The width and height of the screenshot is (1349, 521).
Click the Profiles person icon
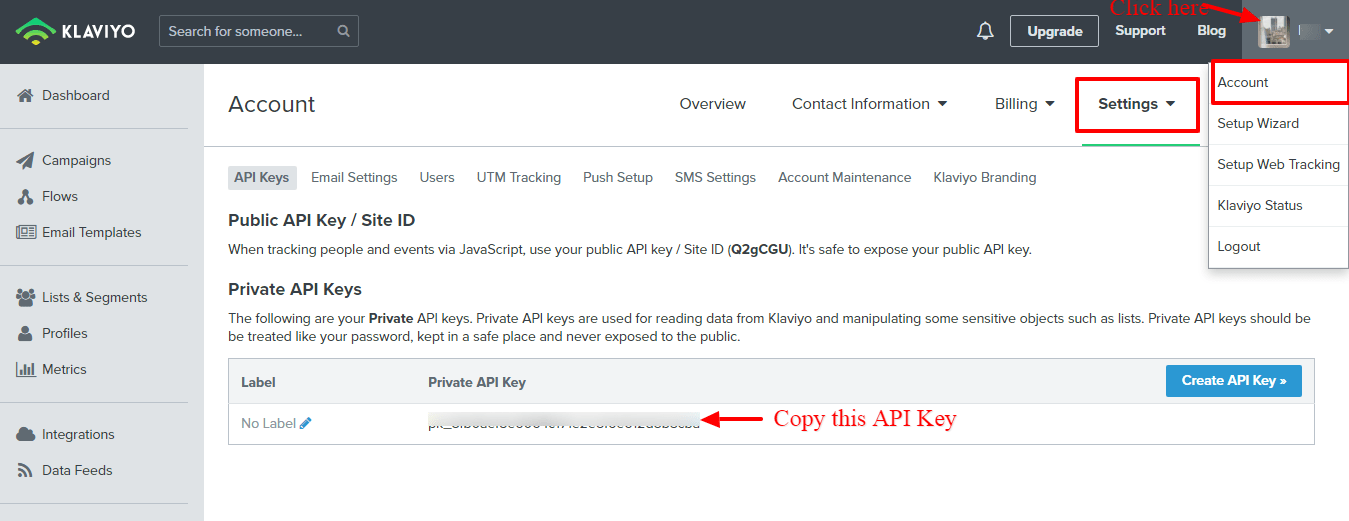pos(26,333)
